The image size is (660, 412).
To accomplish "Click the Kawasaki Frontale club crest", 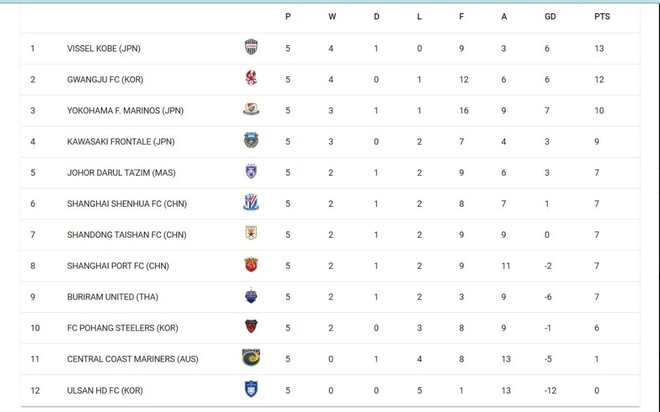I will coord(251,141).
